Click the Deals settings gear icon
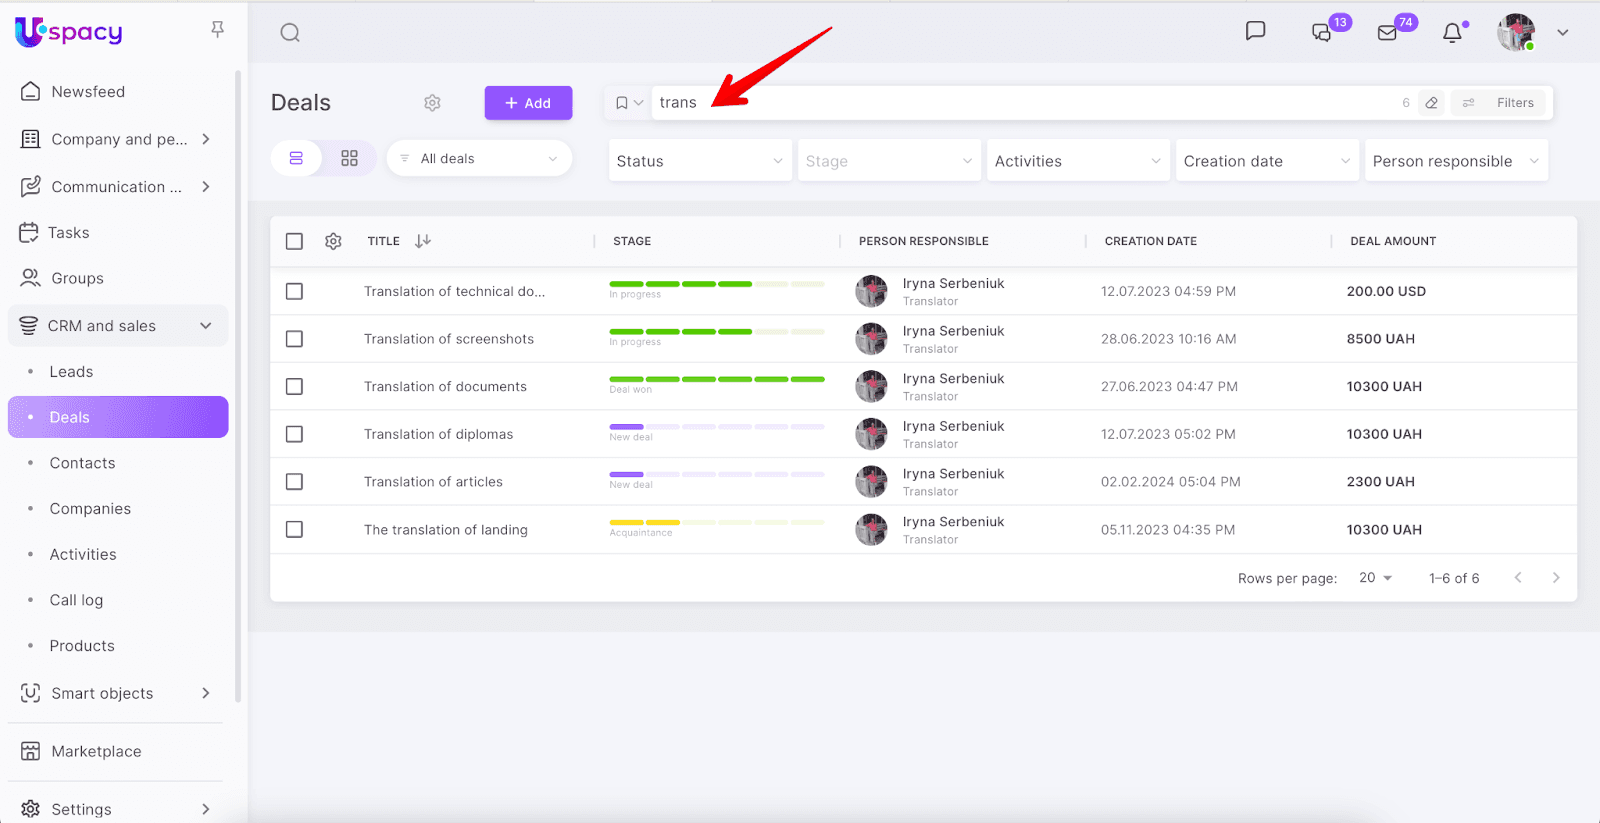Screen dimensions: 1600x823 (x=432, y=103)
